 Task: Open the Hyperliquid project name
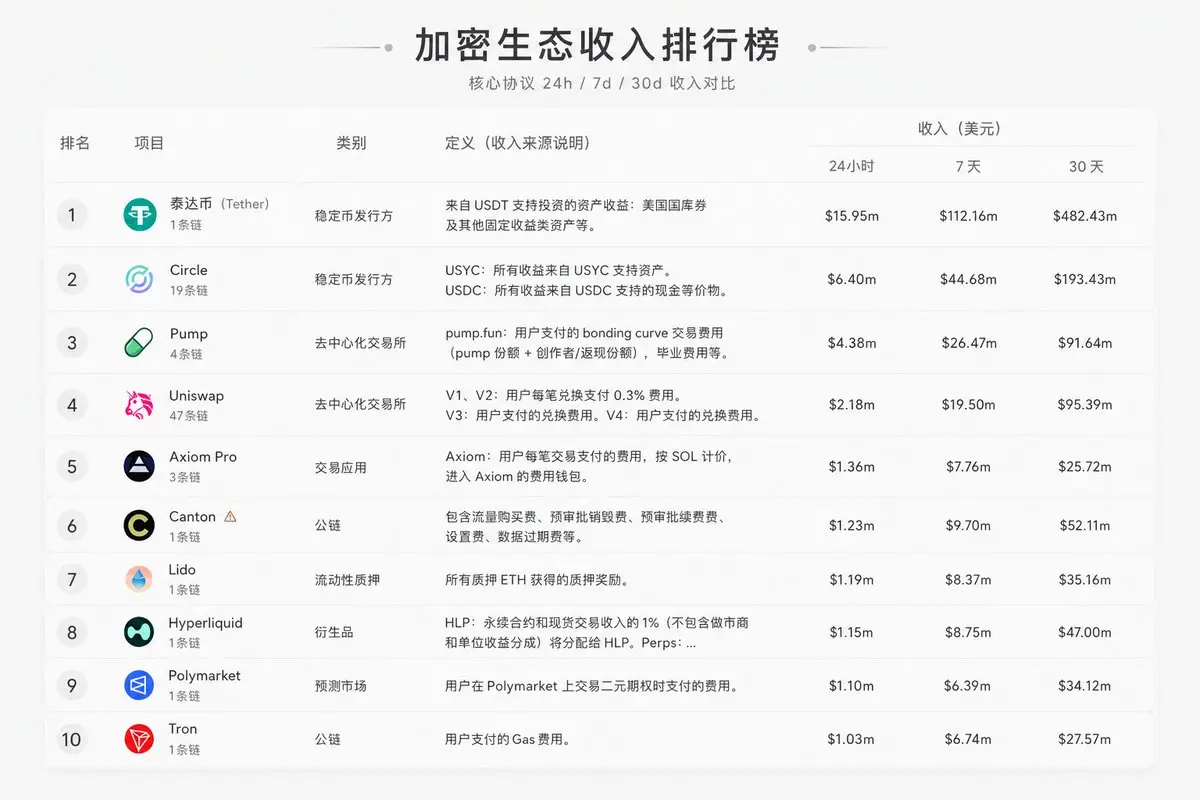coord(205,623)
